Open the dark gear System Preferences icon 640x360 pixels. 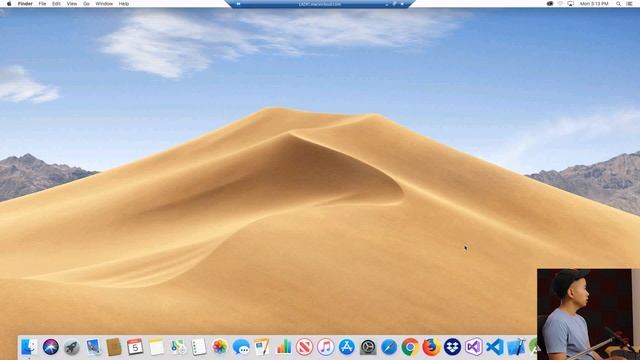click(368, 347)
